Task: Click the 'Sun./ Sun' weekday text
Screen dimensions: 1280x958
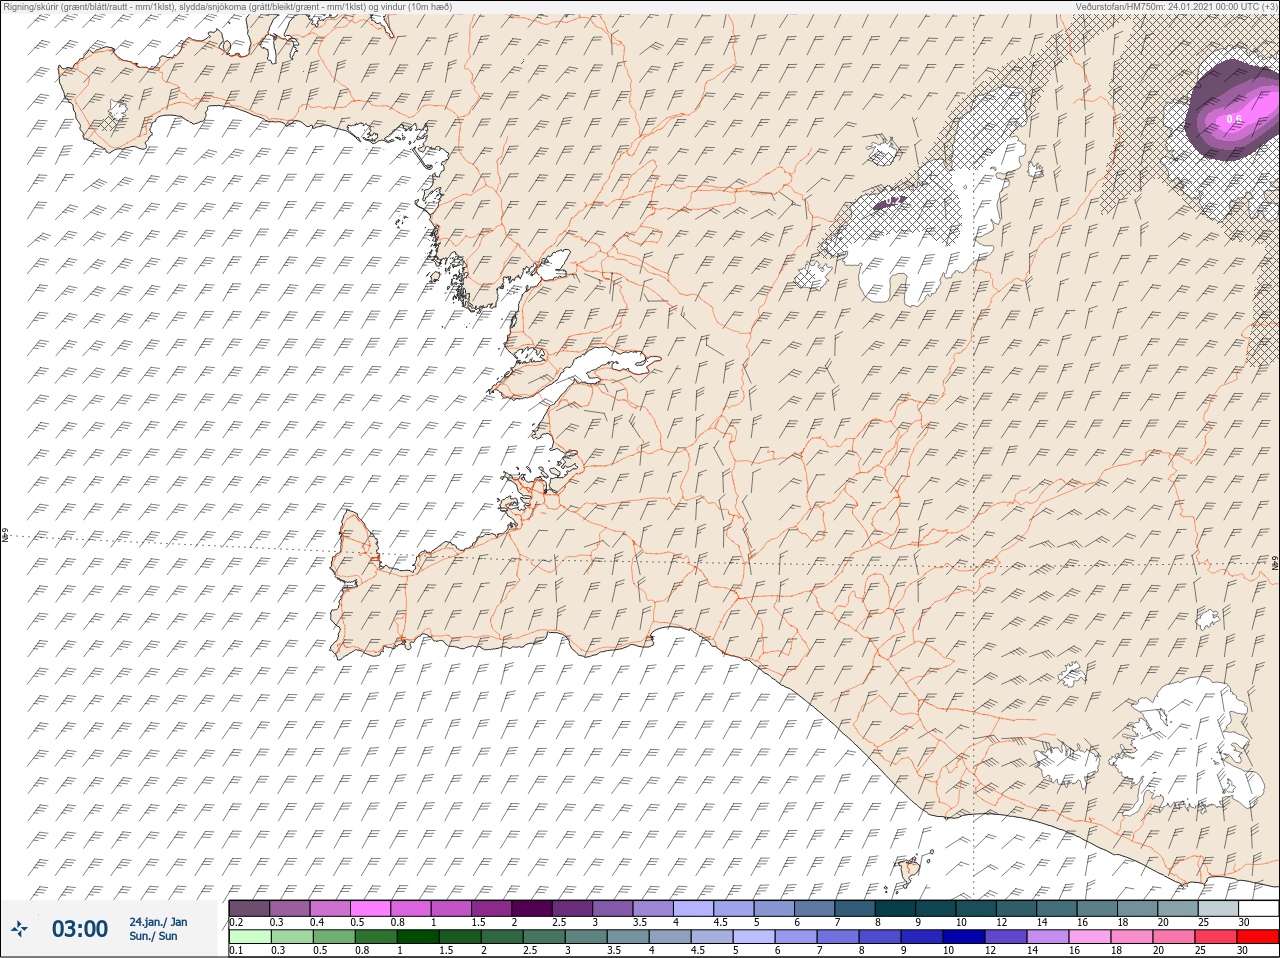Action: click(x=153, y=936)
